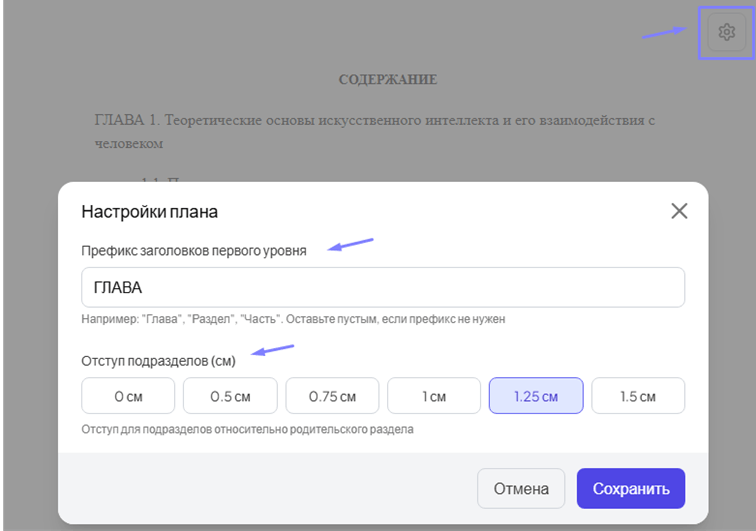Viewport: 756px width, 531px height.
Task: Click the СОДЕРЖАНИЕ heading in the document
Action: [x=388, y=80]
